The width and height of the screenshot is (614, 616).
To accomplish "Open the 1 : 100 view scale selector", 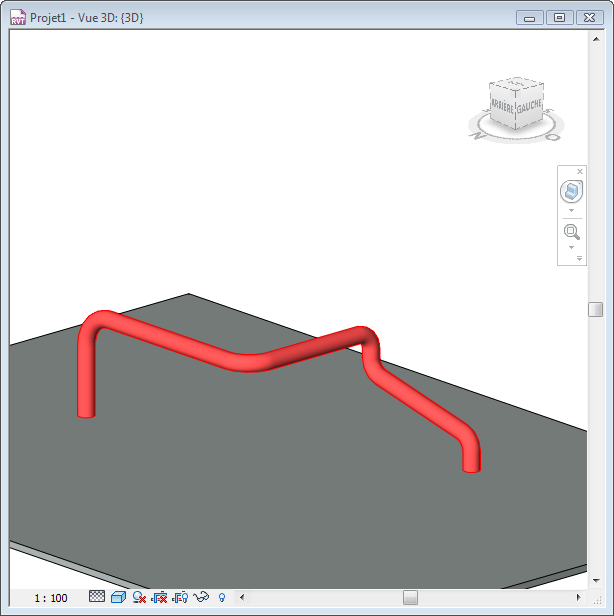I will [x=51, y=598].
